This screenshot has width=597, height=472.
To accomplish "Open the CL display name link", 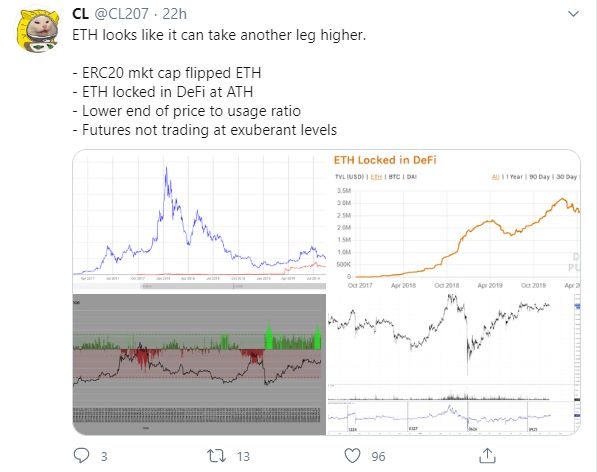I will (x=80, y=14).
